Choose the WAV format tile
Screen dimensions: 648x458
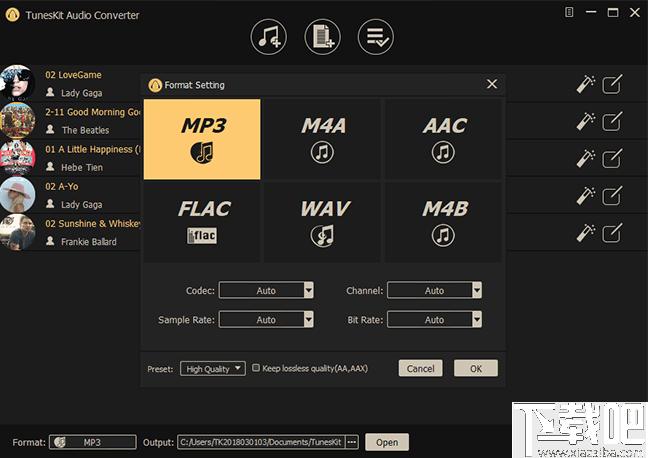tap(322, 222)
